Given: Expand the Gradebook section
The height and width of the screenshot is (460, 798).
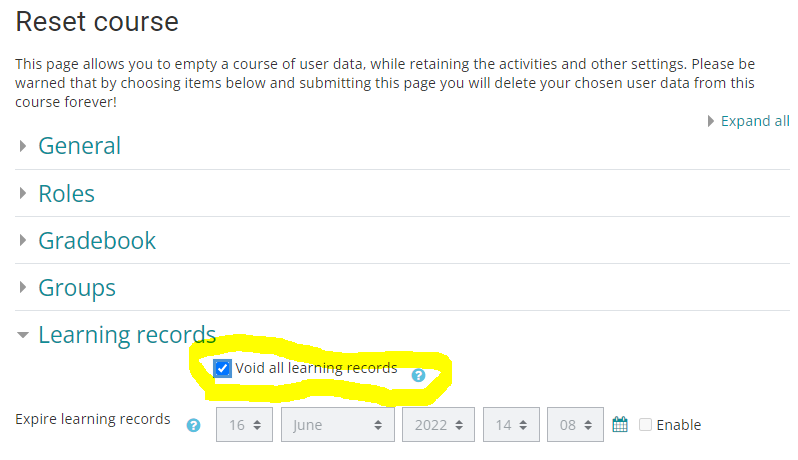Looking at the screenshot, I should (97, 241).
